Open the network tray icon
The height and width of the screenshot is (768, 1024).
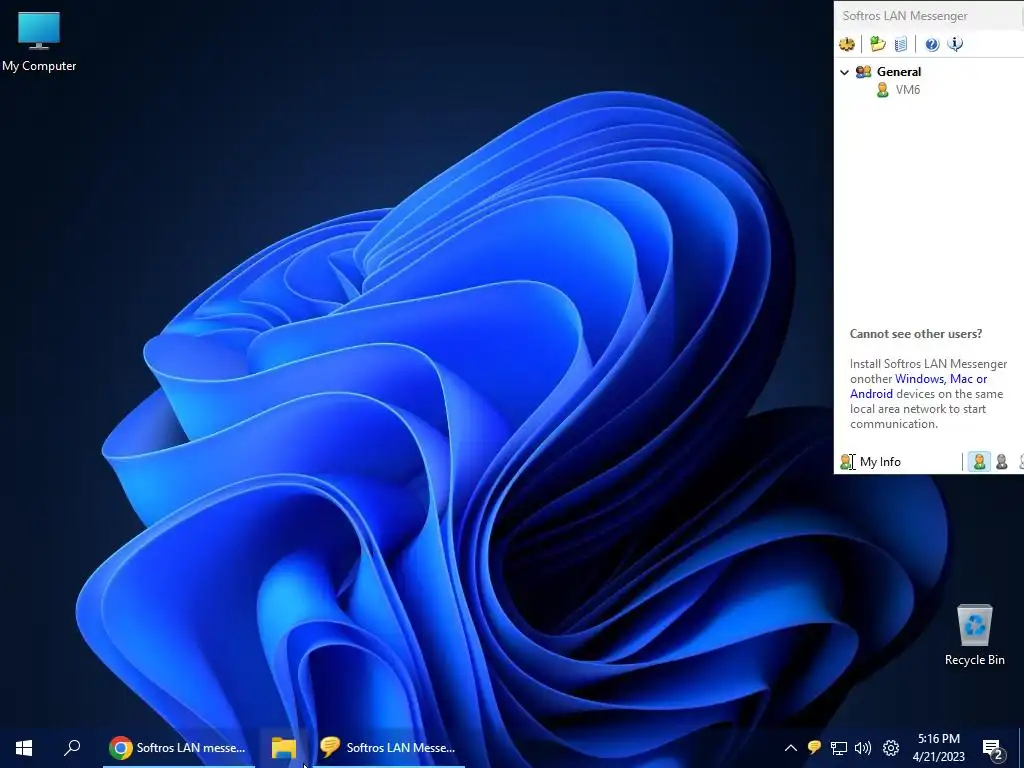839,748
